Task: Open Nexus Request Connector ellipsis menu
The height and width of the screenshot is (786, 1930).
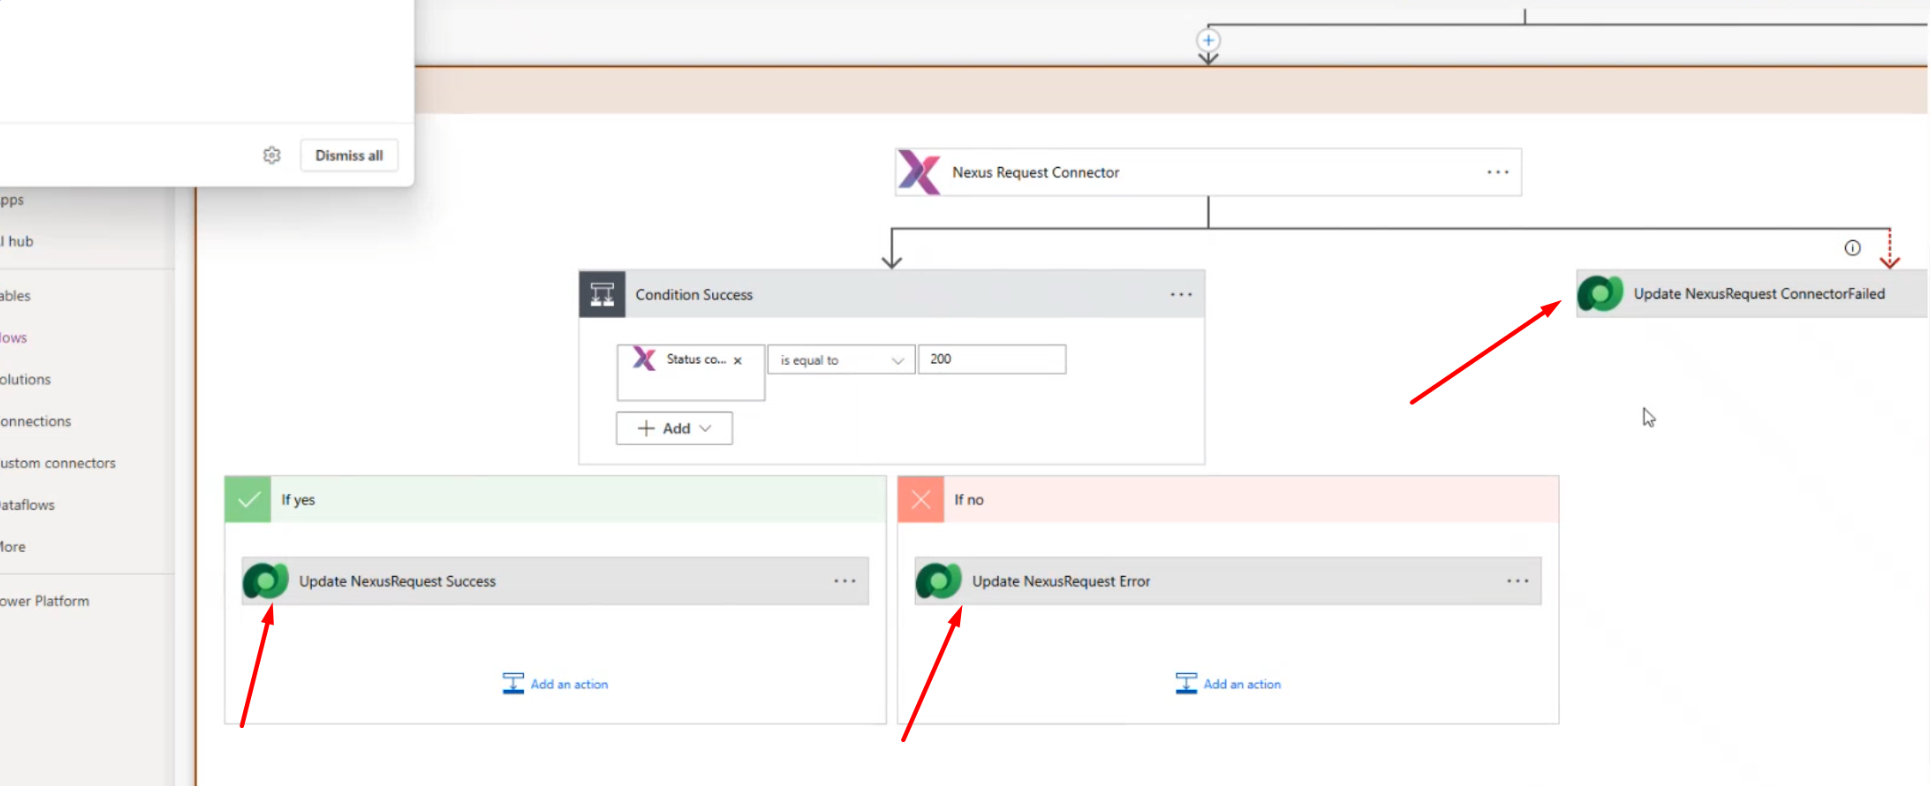Action: pyautogui.click(x=1497, y=172)
